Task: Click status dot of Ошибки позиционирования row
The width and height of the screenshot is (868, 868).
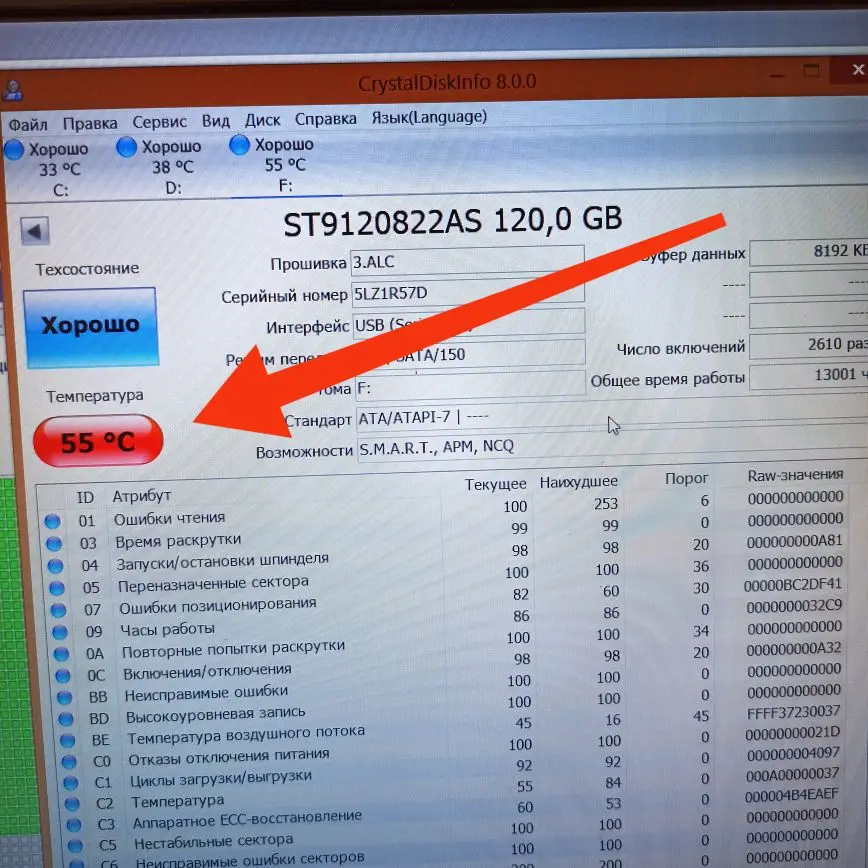Action: pyautogui.click(x=59, y=610)
